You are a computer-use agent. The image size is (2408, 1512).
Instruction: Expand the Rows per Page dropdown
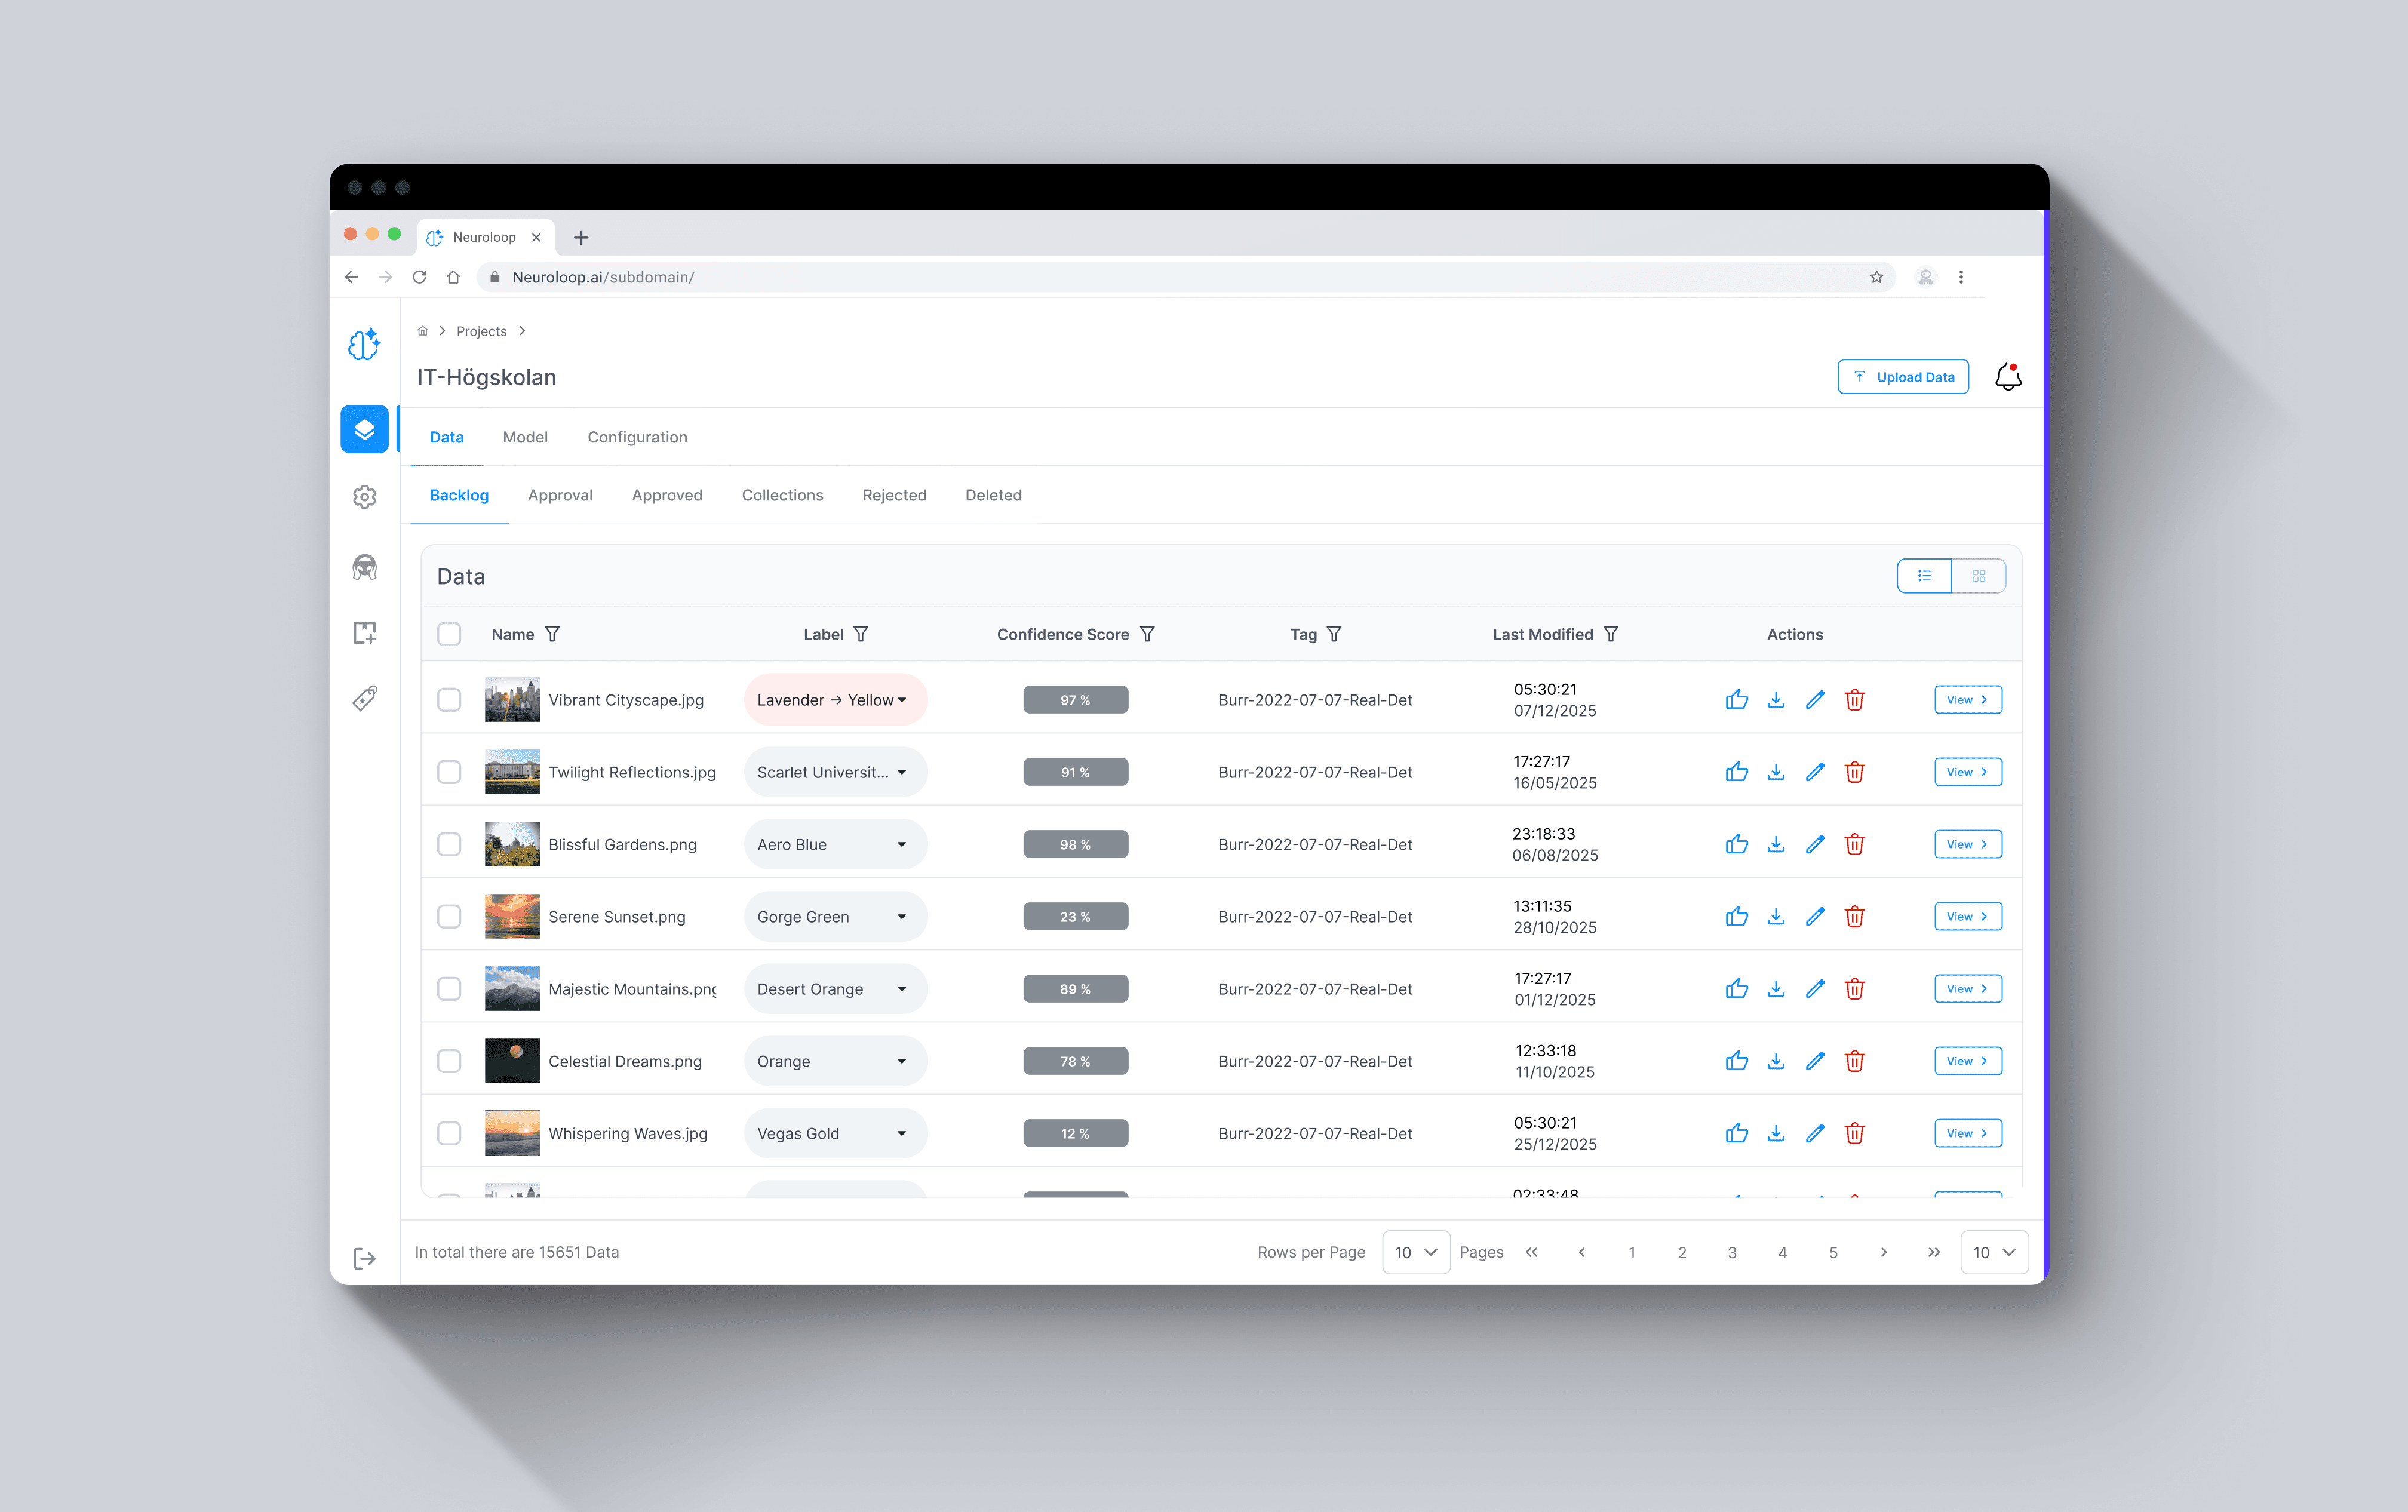1415,1252
